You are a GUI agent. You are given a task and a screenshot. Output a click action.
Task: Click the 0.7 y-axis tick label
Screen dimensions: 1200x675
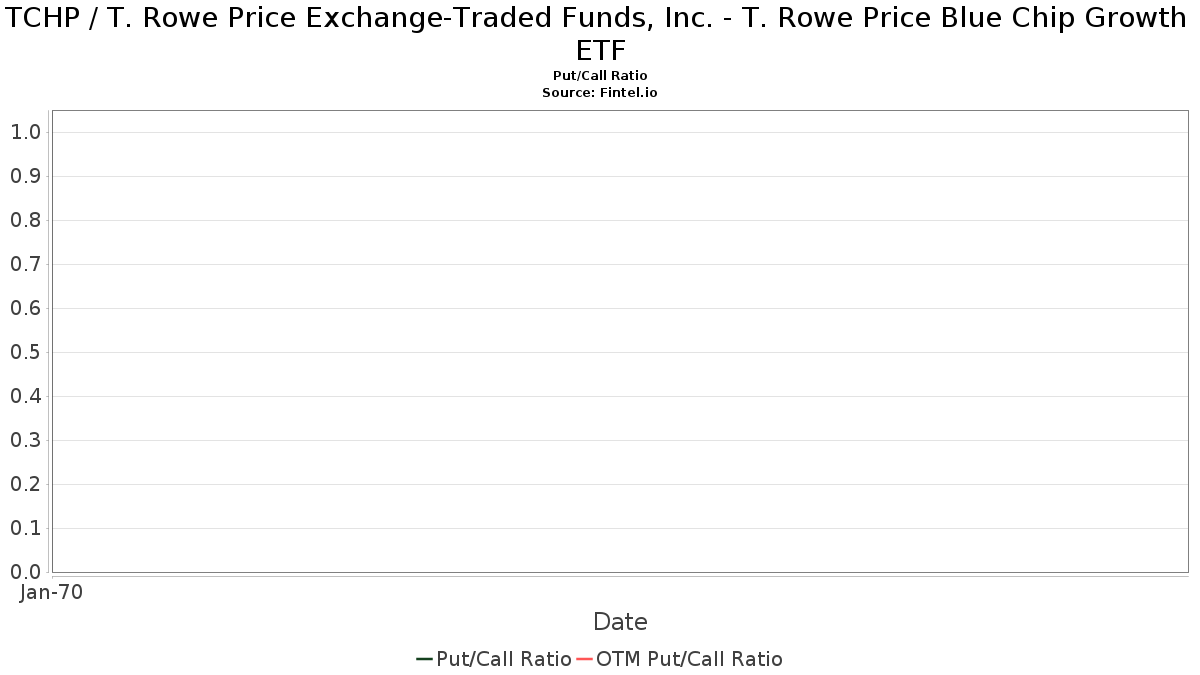click(x=25, y=264)
